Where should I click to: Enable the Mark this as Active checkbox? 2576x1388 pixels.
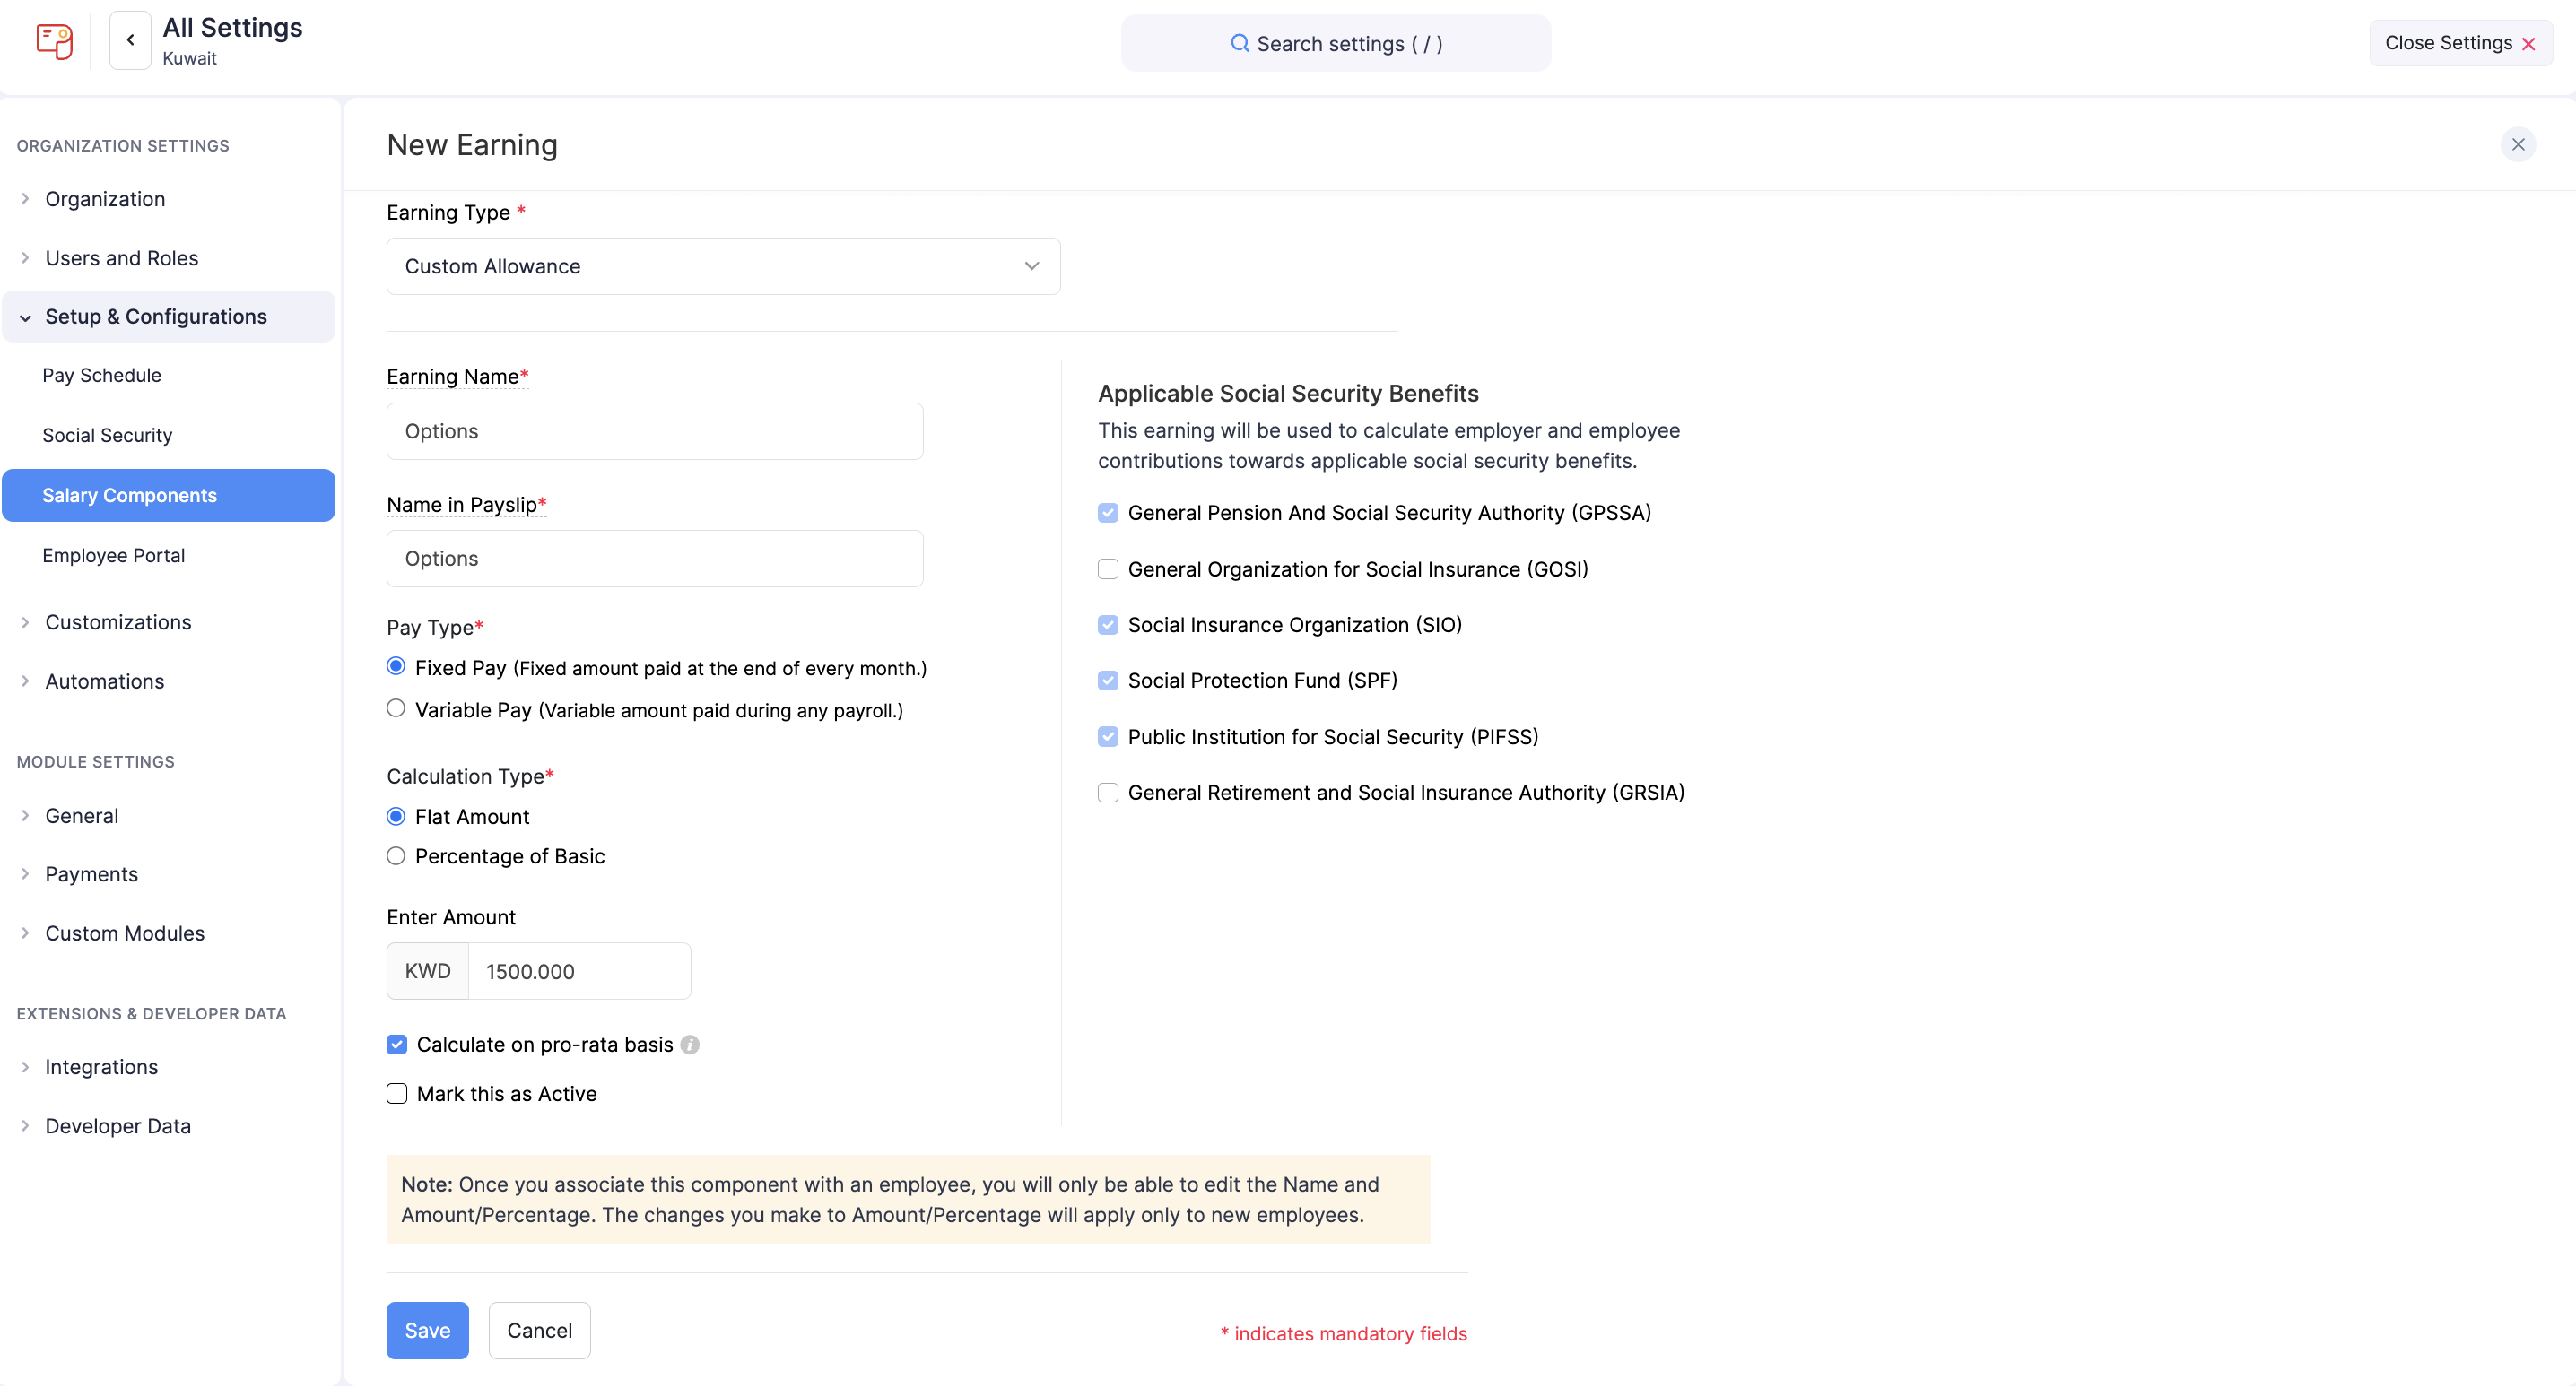396,1093
